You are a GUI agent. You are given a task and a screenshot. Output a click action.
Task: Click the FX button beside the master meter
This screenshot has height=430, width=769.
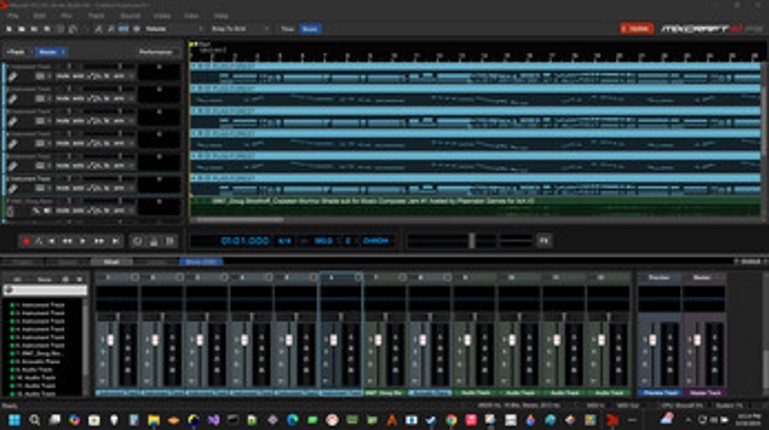tap(544, 241)
